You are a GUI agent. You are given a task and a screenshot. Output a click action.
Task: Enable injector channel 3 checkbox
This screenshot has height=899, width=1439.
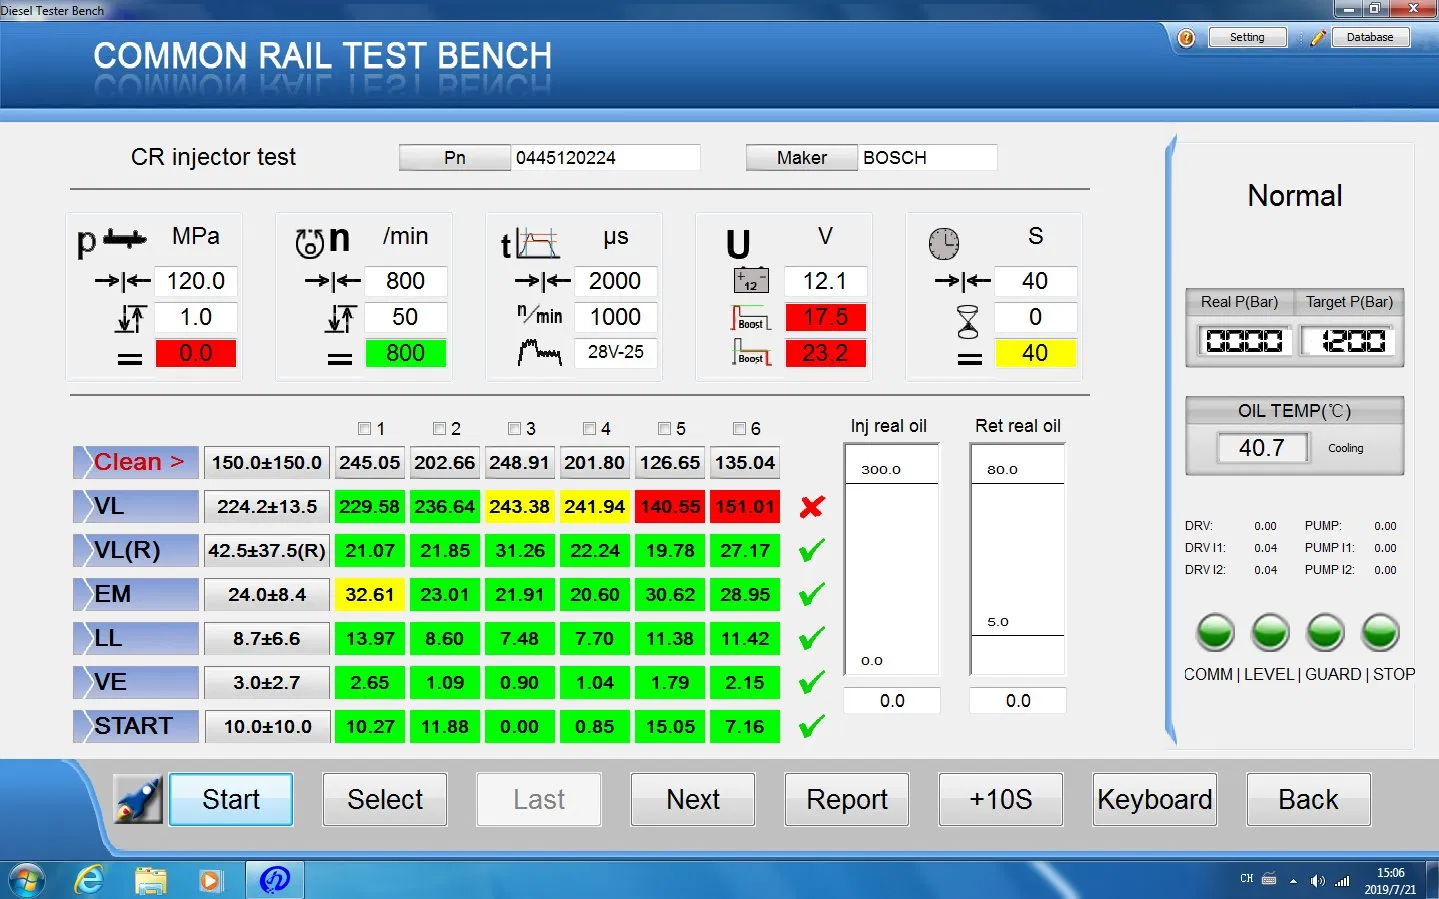(515, 428)
